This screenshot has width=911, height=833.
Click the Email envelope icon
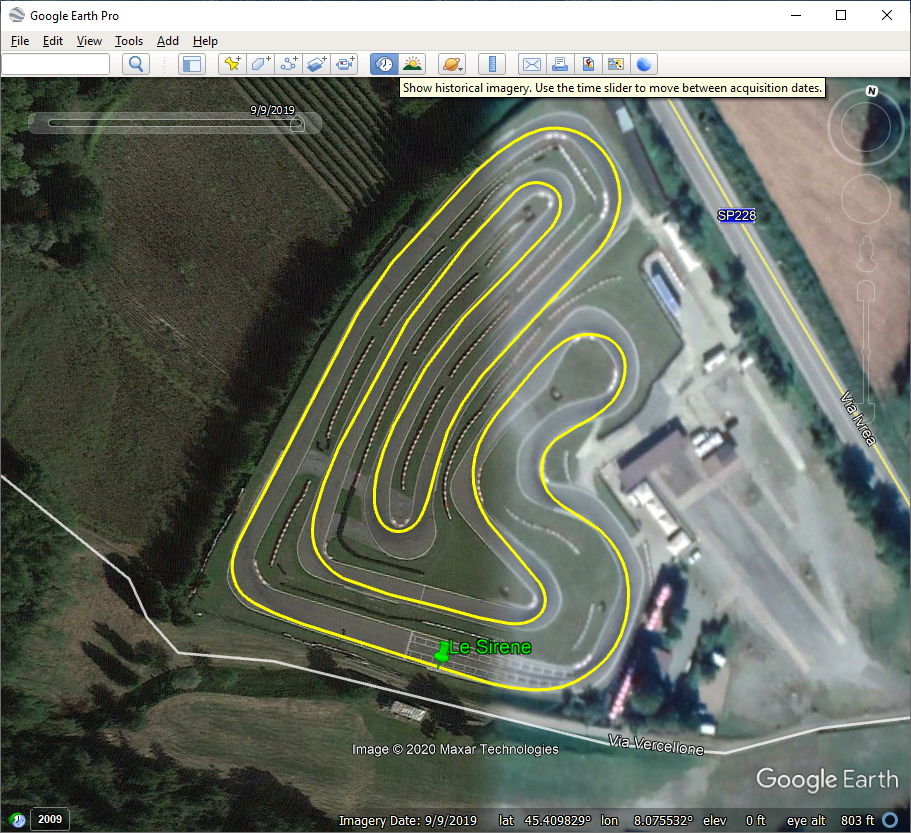click(x=532, y=64)
